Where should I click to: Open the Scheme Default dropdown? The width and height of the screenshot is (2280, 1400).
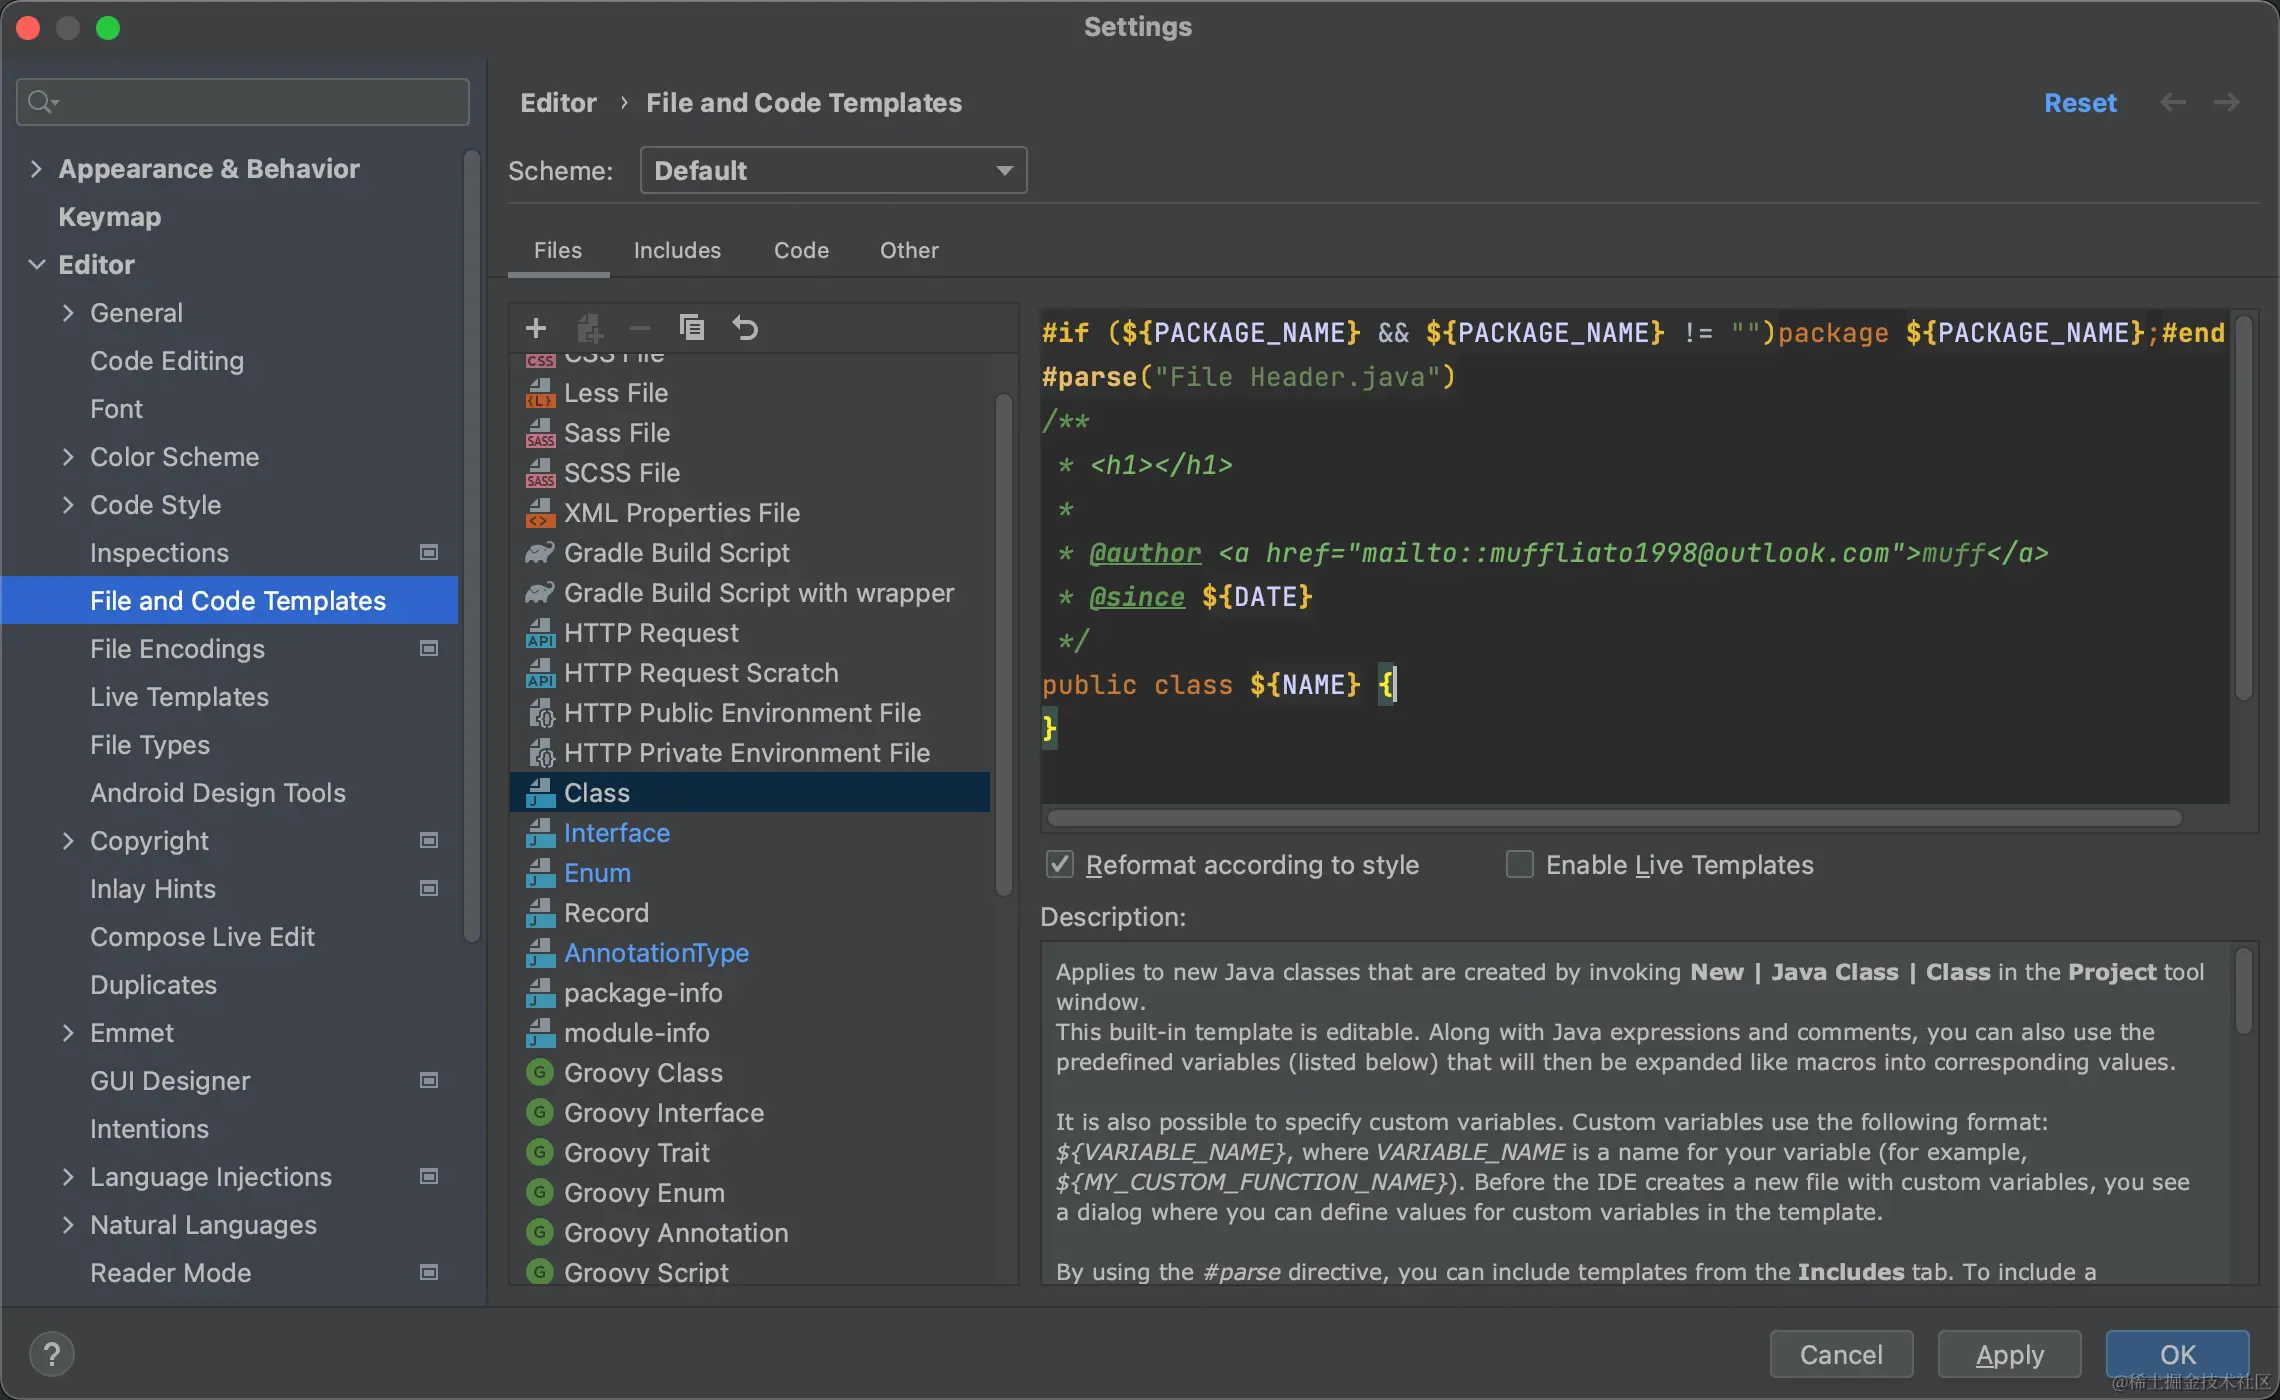click(x=833, y=171)
